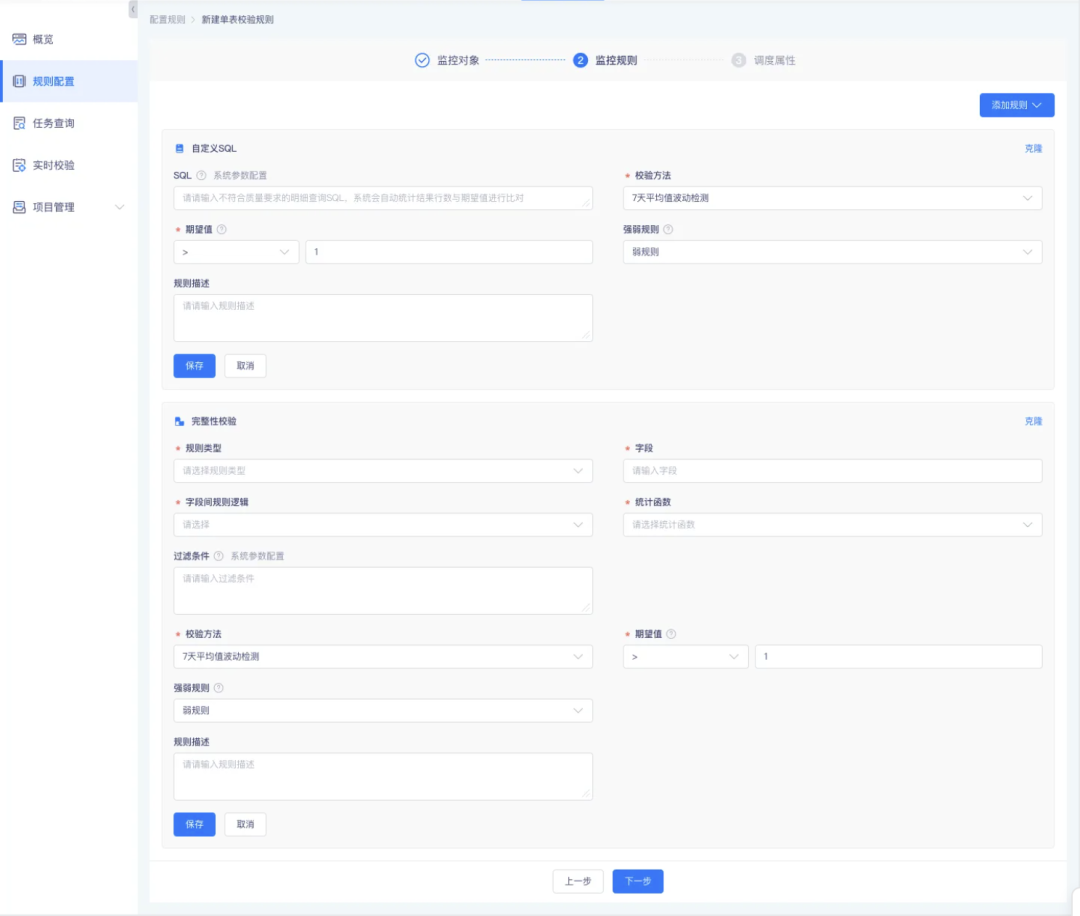The width and height of the screenshot is (1080, 916).
Task: Click the completed 监控对象 step check icon
Action: pyautogui.click(x=422, y=61)
